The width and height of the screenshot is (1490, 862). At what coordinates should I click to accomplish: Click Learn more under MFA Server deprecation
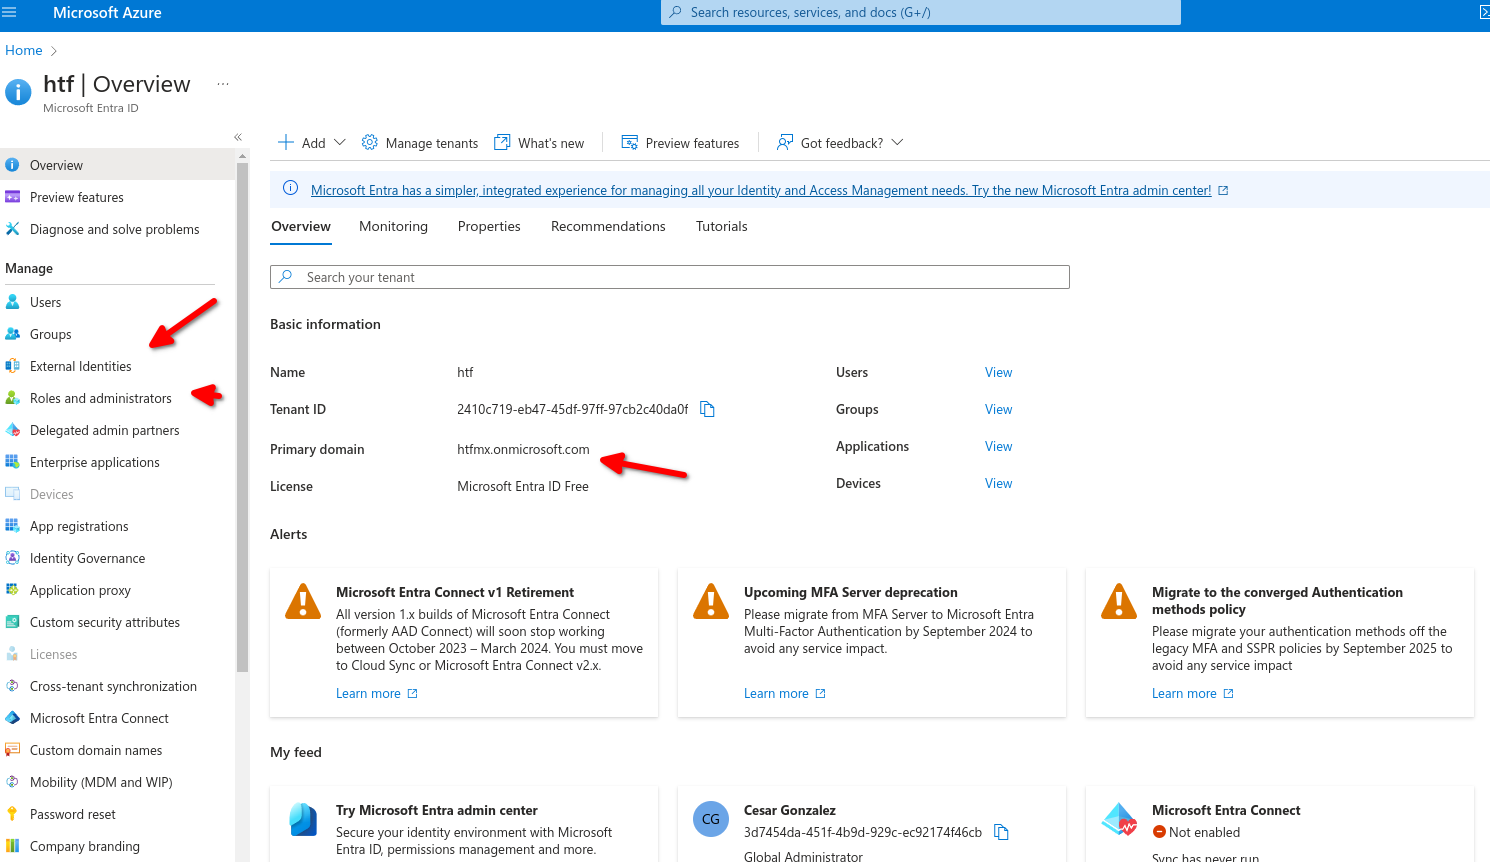click(776, 693)
